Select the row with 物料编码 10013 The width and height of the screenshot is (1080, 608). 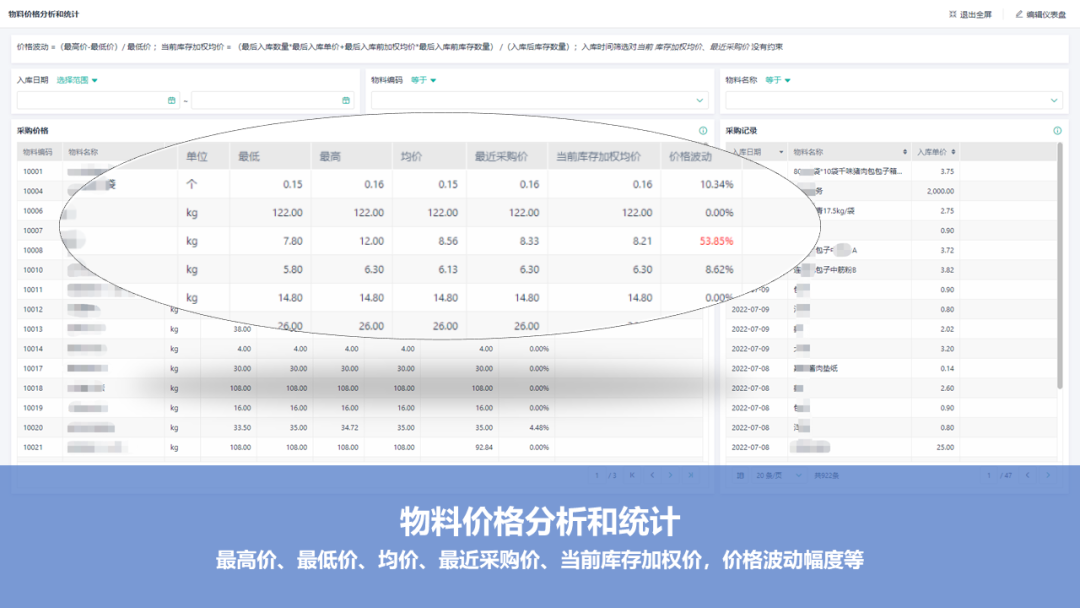(x=33, y=329)
